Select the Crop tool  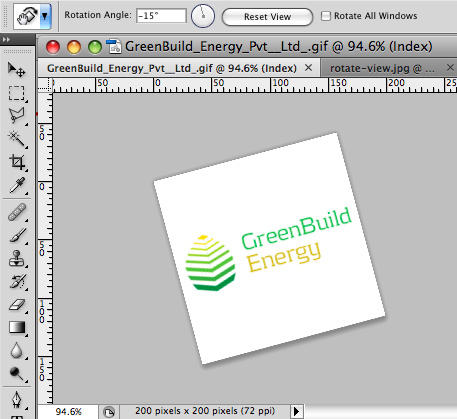pyautogui.click(x=17, y=162)
